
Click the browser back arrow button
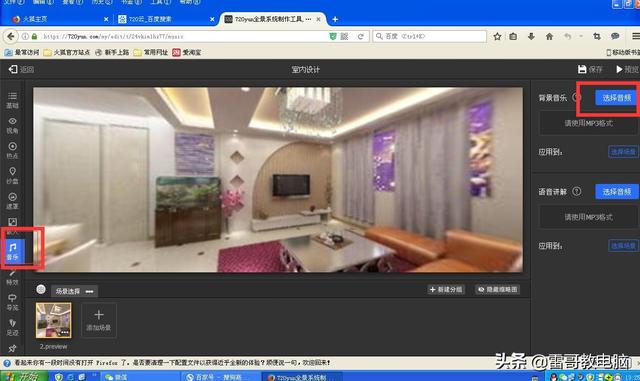11,36
